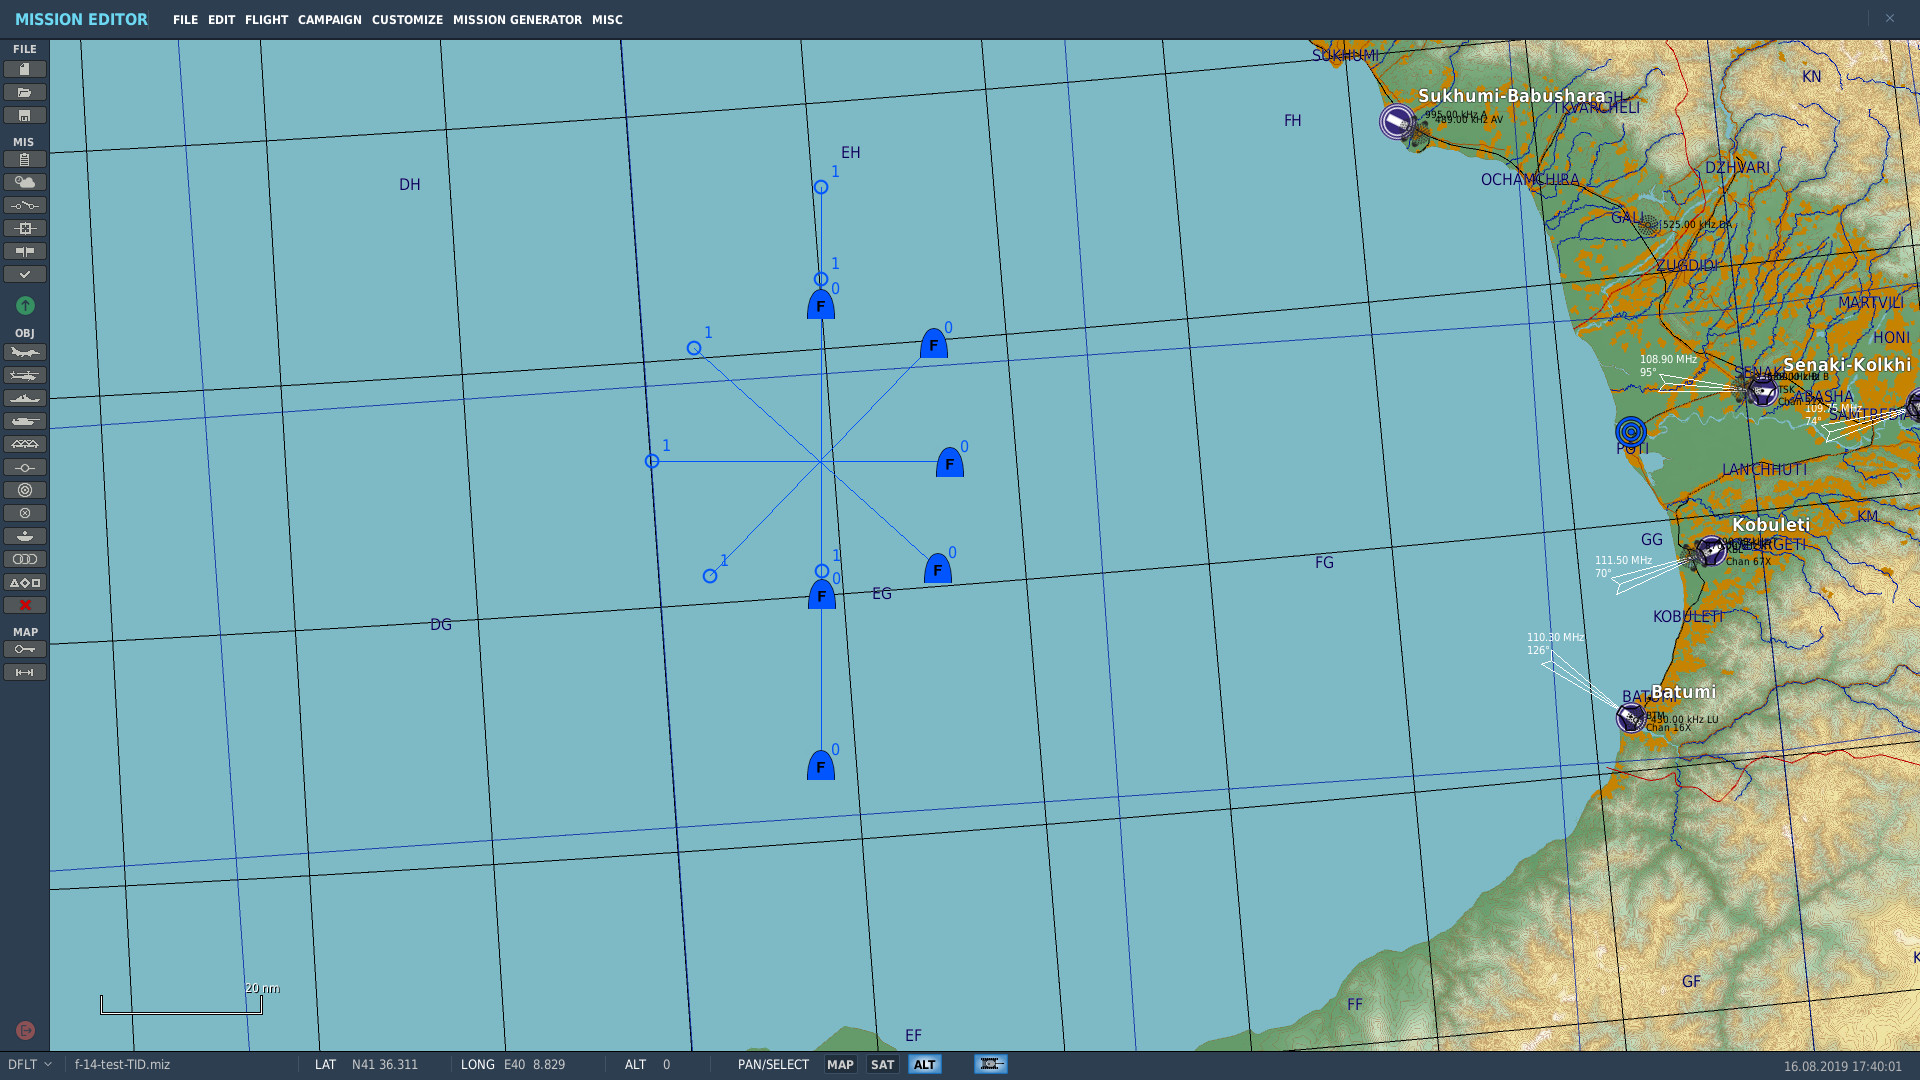Click the new mission file icon

(x=25, y=69)
